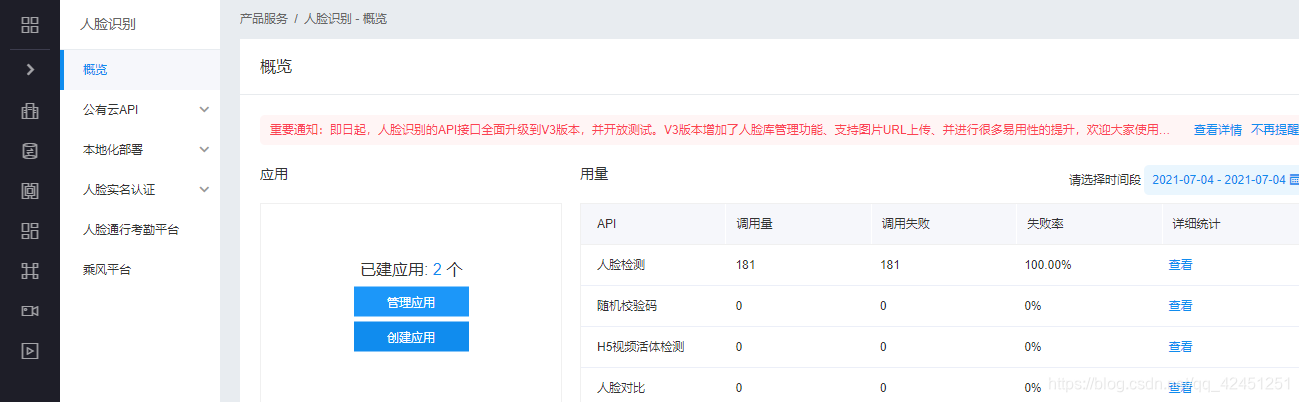The height and width of the screenshot is (402, 1299).
Task: Dismiss notice via 不再提醒 link
Action: tap(1274, 130)
